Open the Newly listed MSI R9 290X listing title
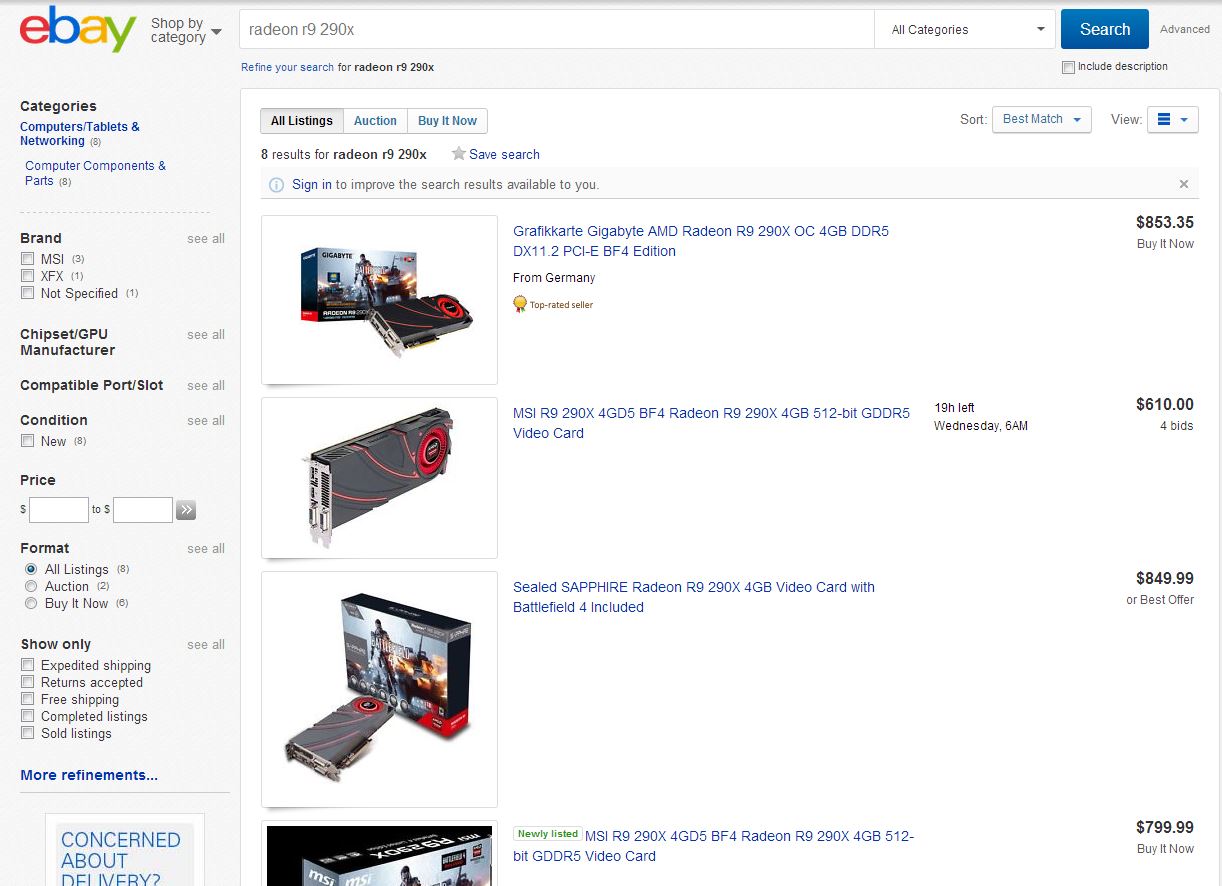 pos(714,846)
